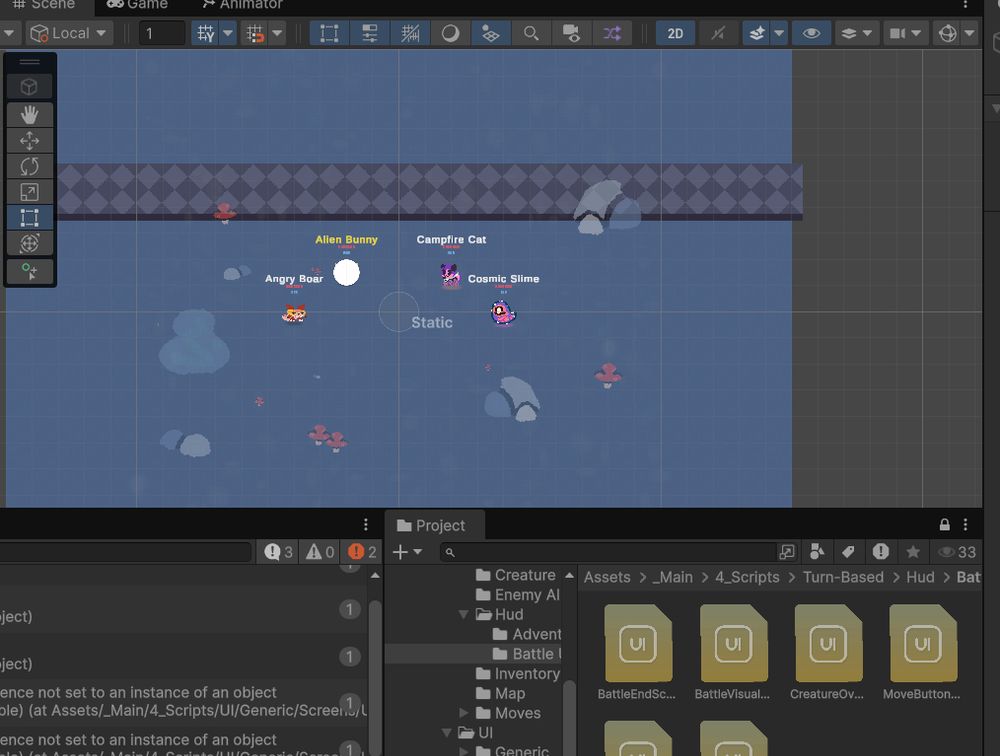Click the search by label tag icon
This screenshot has height=756, width=1000.
coord(848,552)
